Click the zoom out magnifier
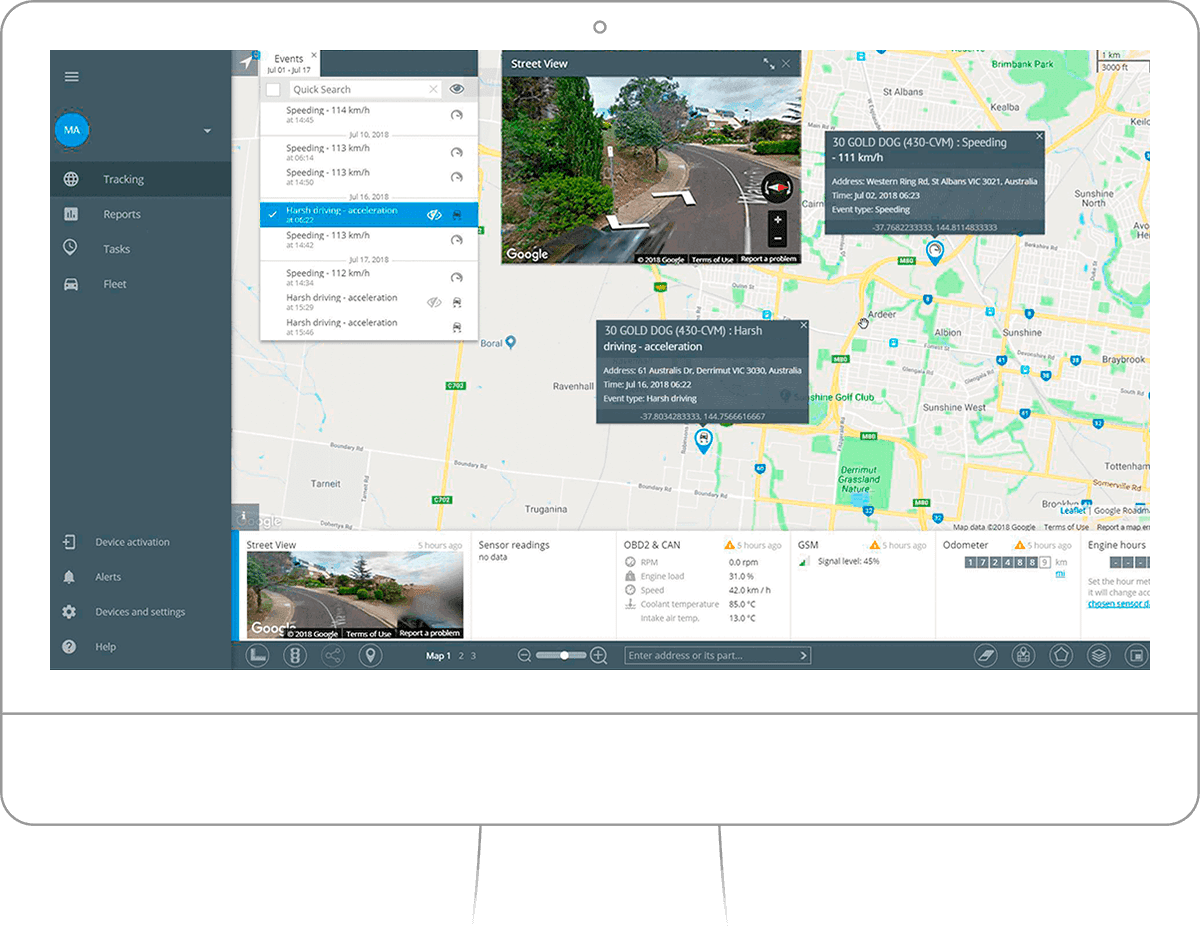Viewport: 1200px width, 933px height. click(x=525, y=656)
